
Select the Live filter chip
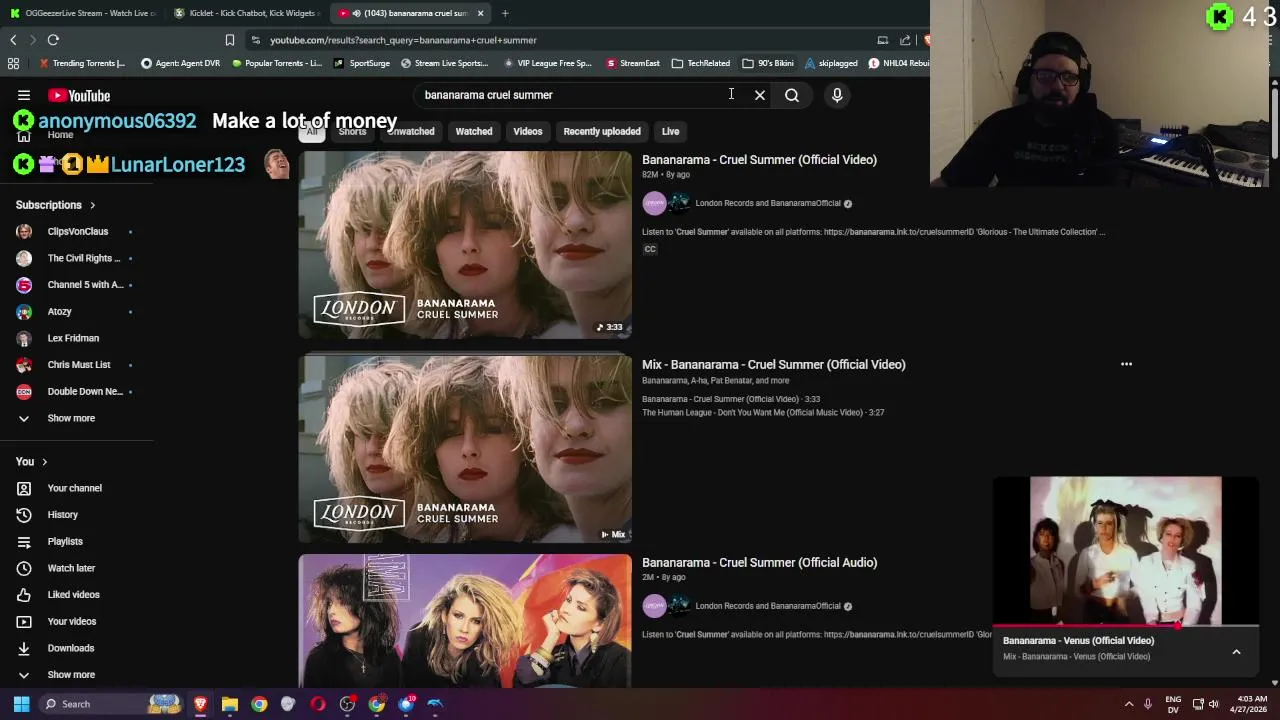[670, 131]
